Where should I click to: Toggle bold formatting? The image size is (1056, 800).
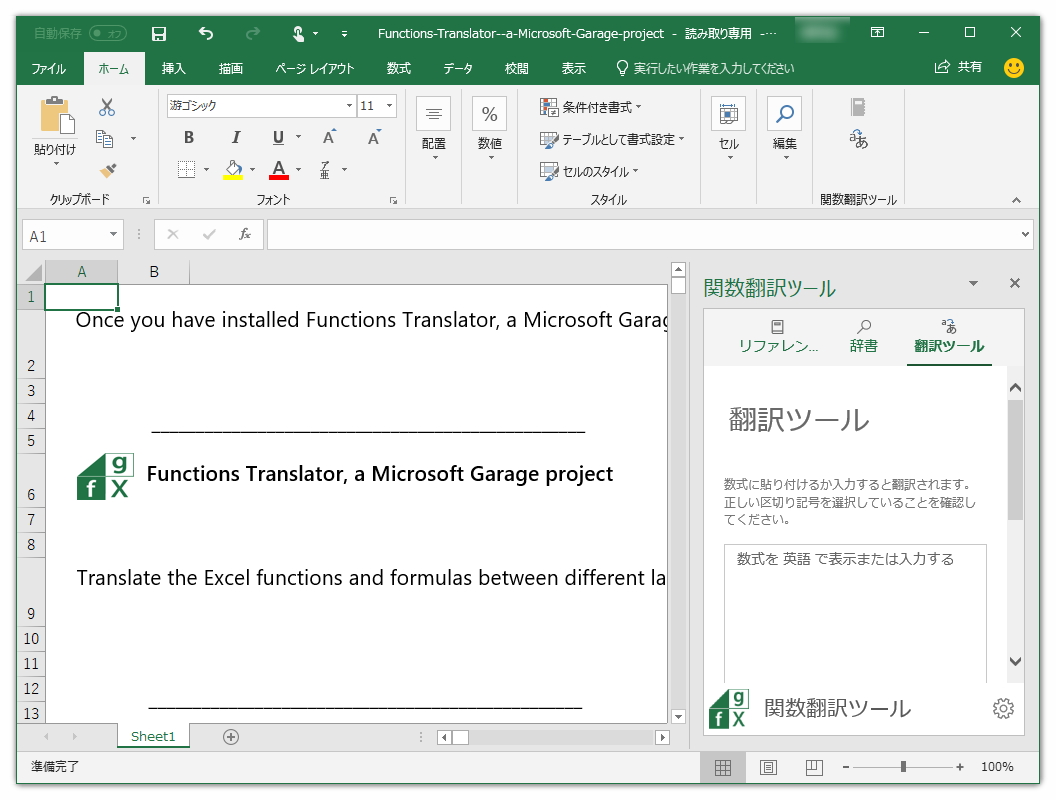point(188,138)
